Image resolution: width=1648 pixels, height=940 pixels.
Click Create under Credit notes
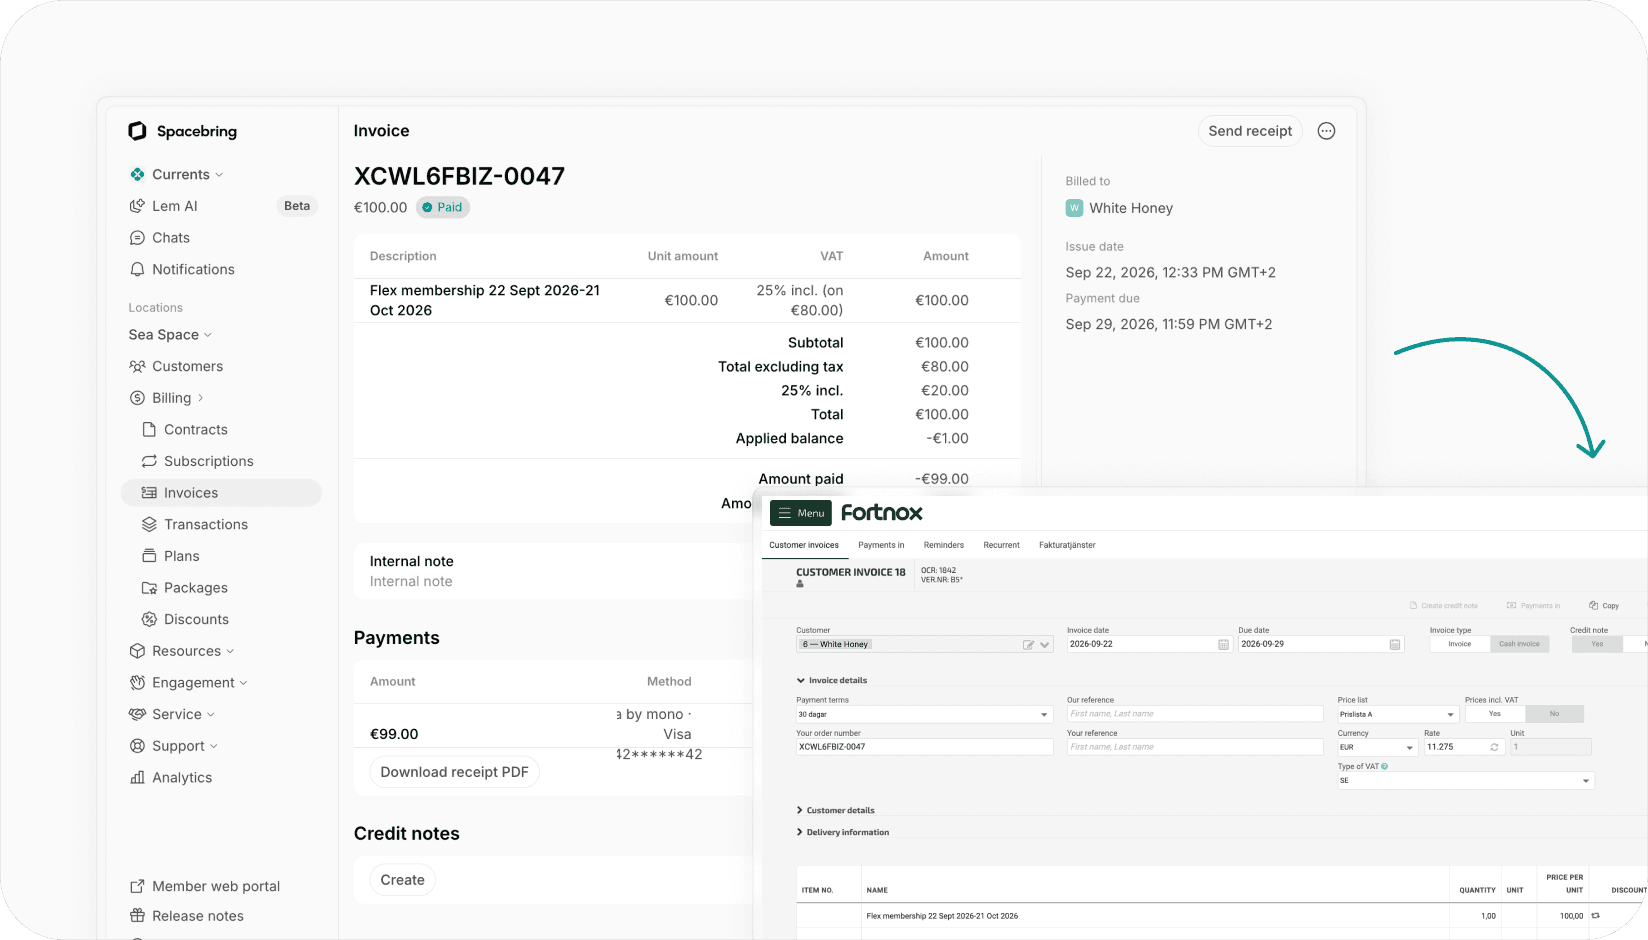click(402, 880)
